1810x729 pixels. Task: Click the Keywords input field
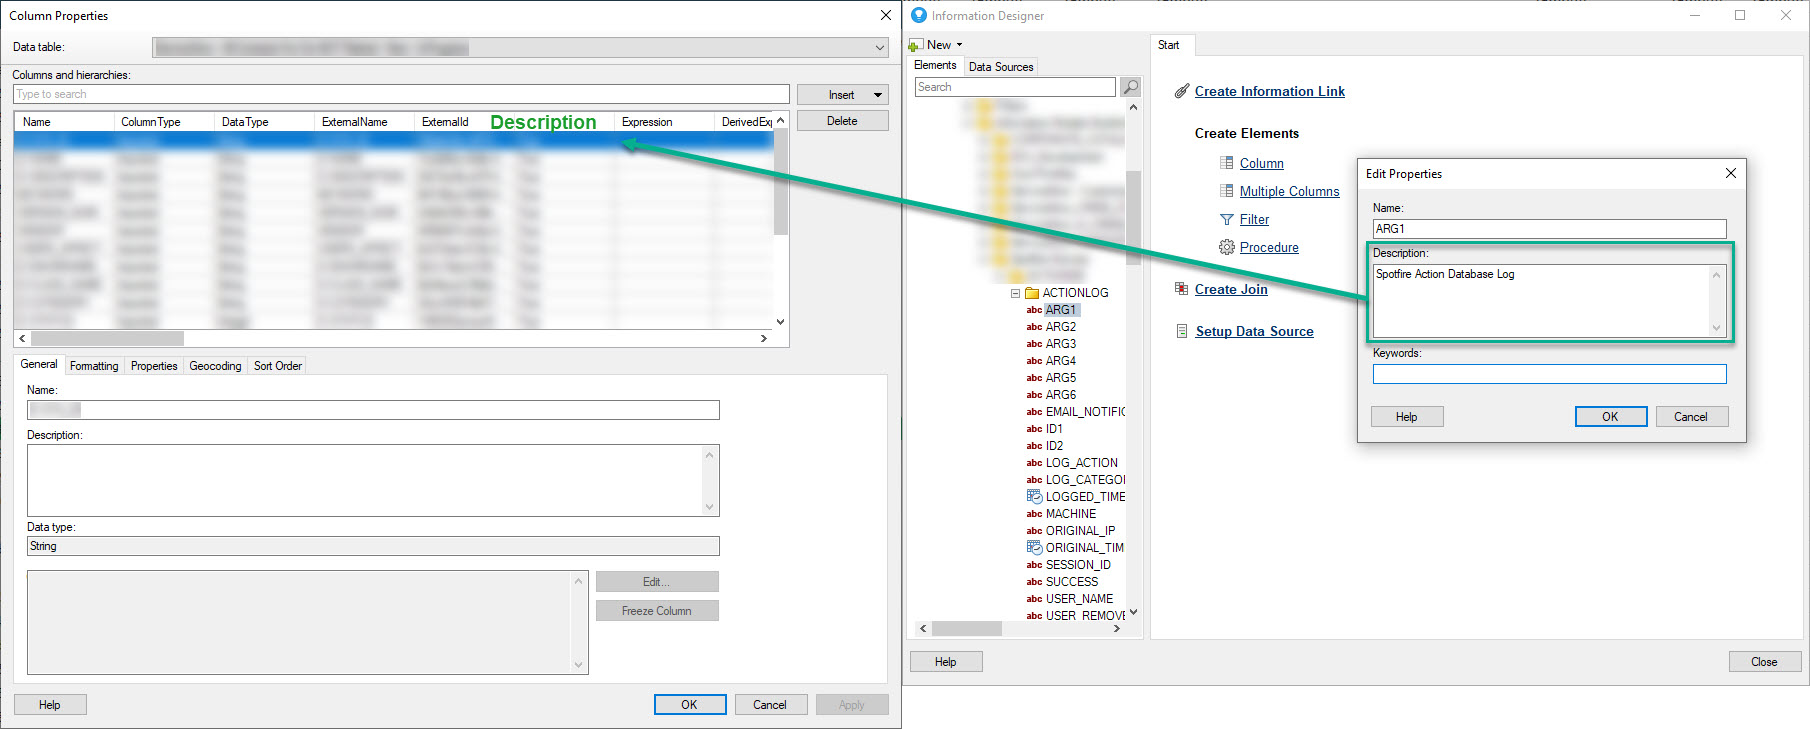(x=1548, y=374)
